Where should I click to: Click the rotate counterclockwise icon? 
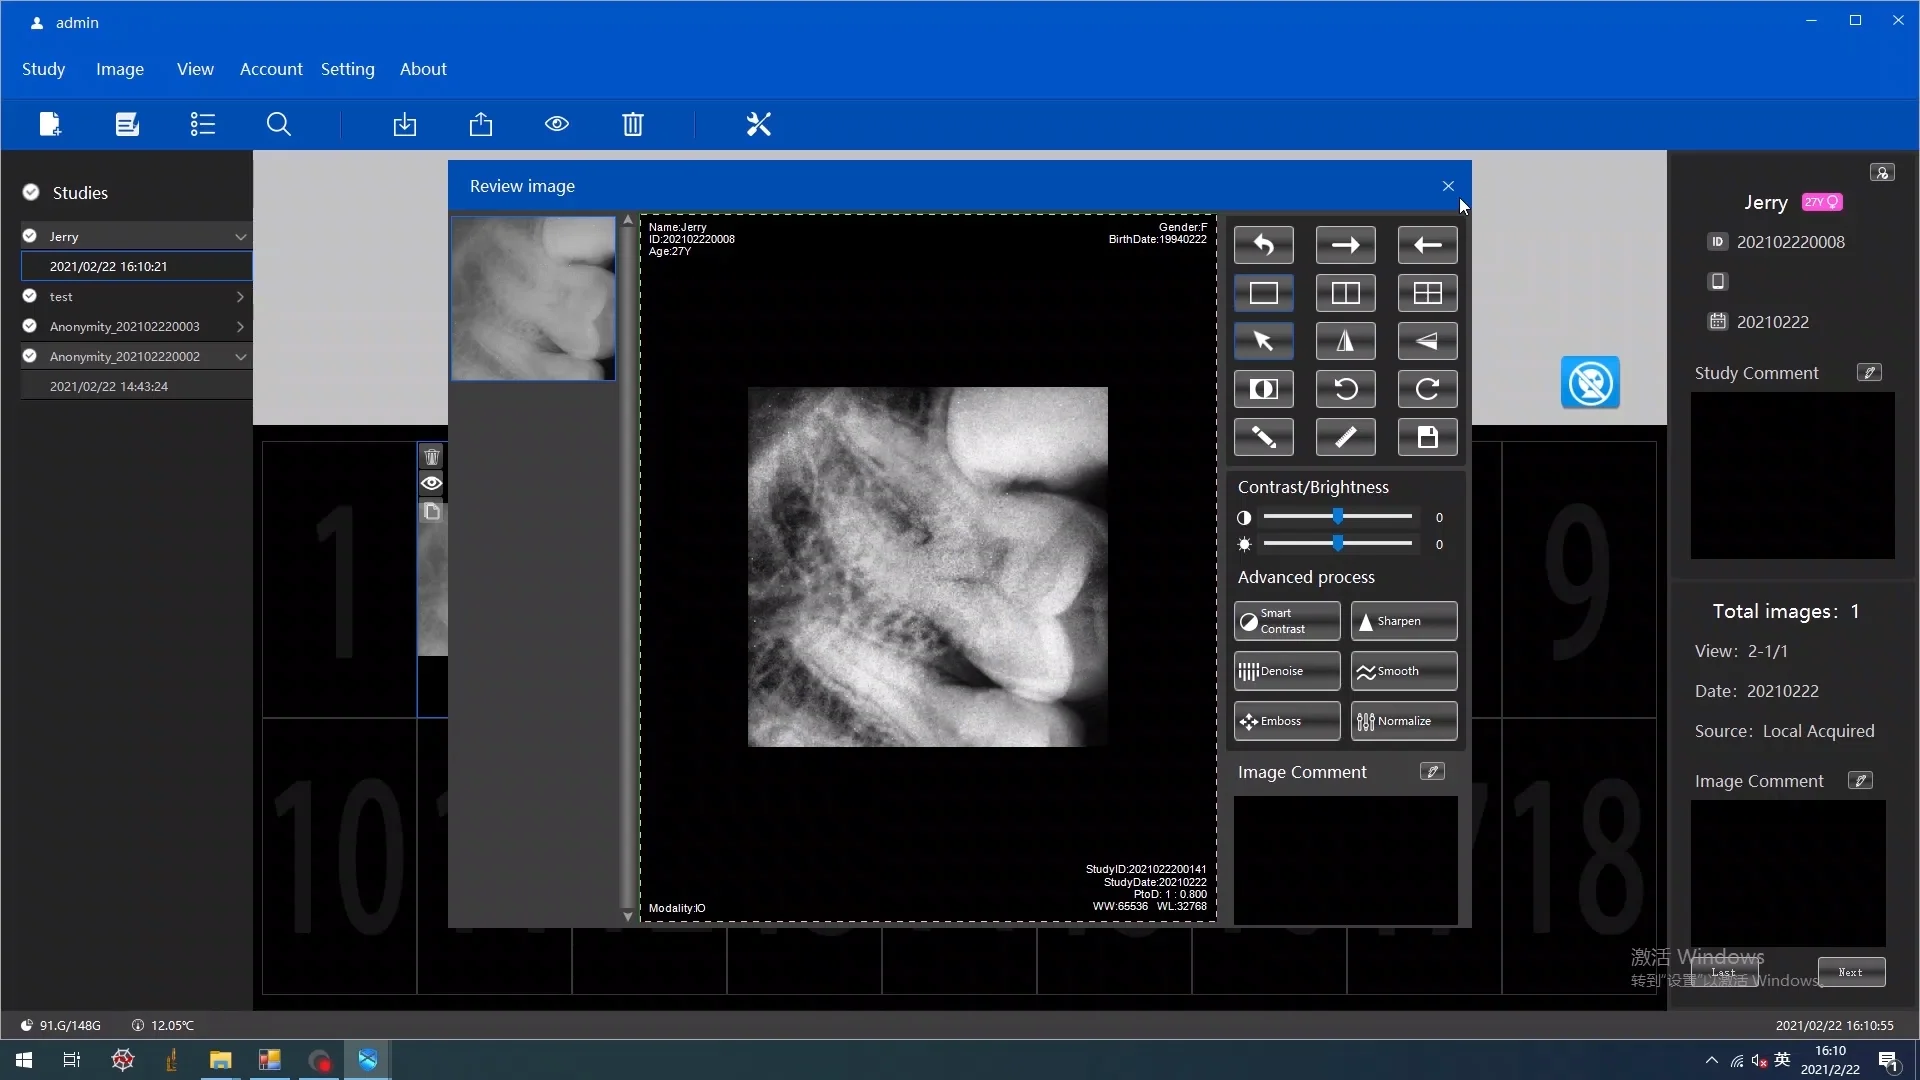[x=1345, y=389]
